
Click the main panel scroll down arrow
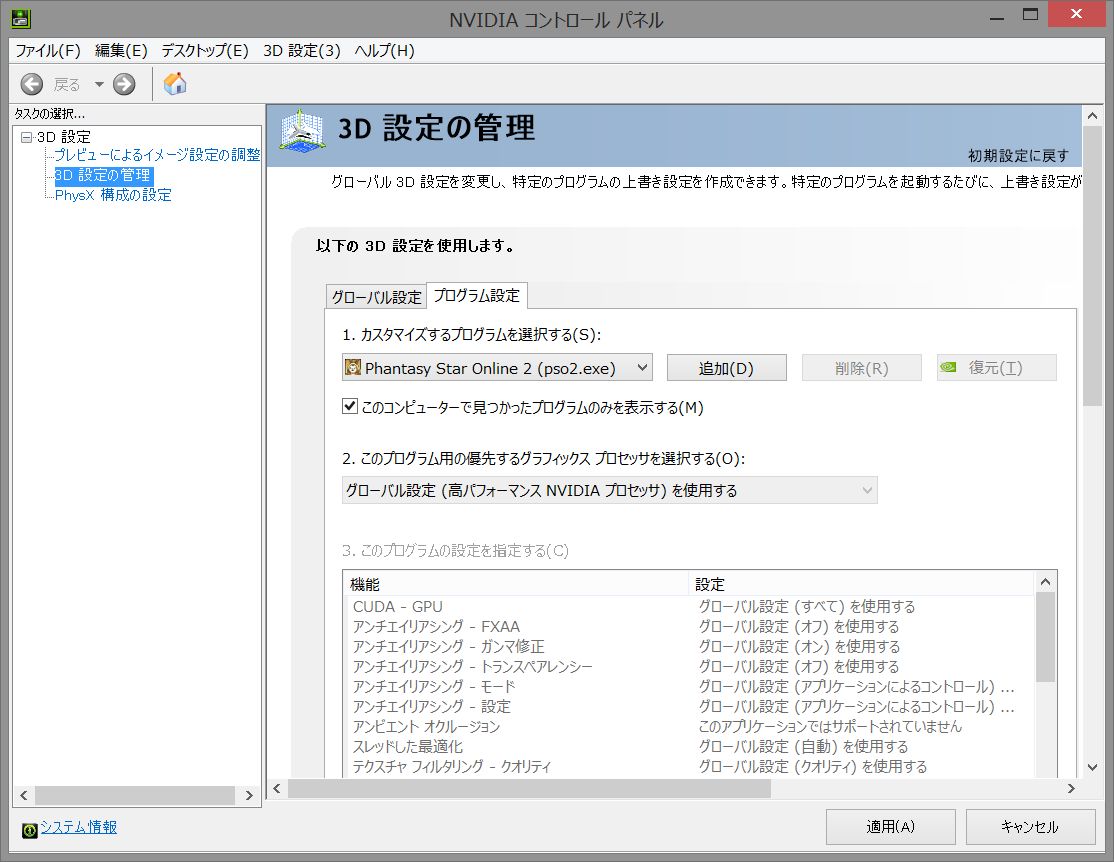point(1093,767)
